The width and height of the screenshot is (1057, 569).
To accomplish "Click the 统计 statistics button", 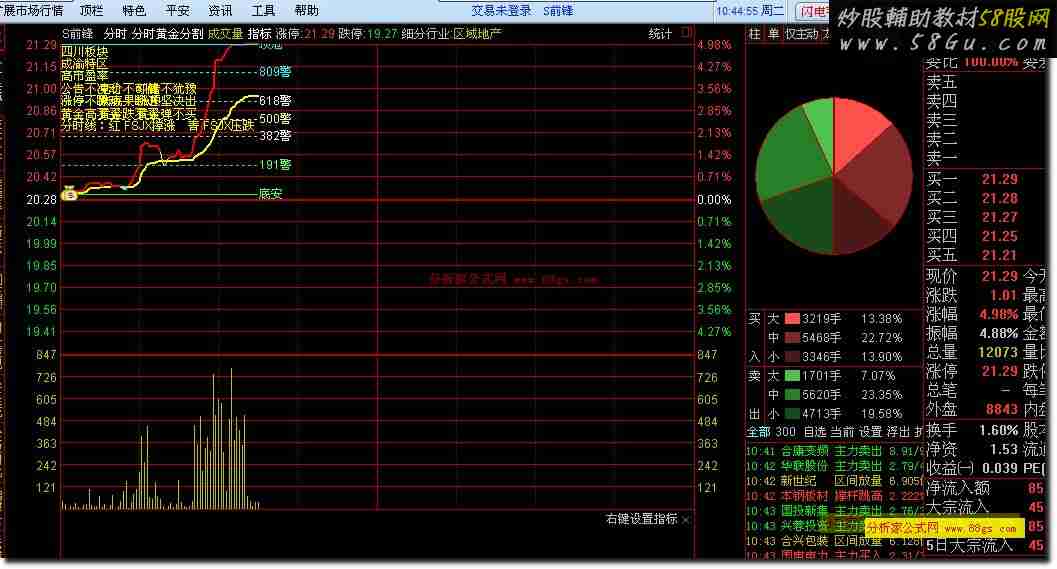I will click(660, 34).
